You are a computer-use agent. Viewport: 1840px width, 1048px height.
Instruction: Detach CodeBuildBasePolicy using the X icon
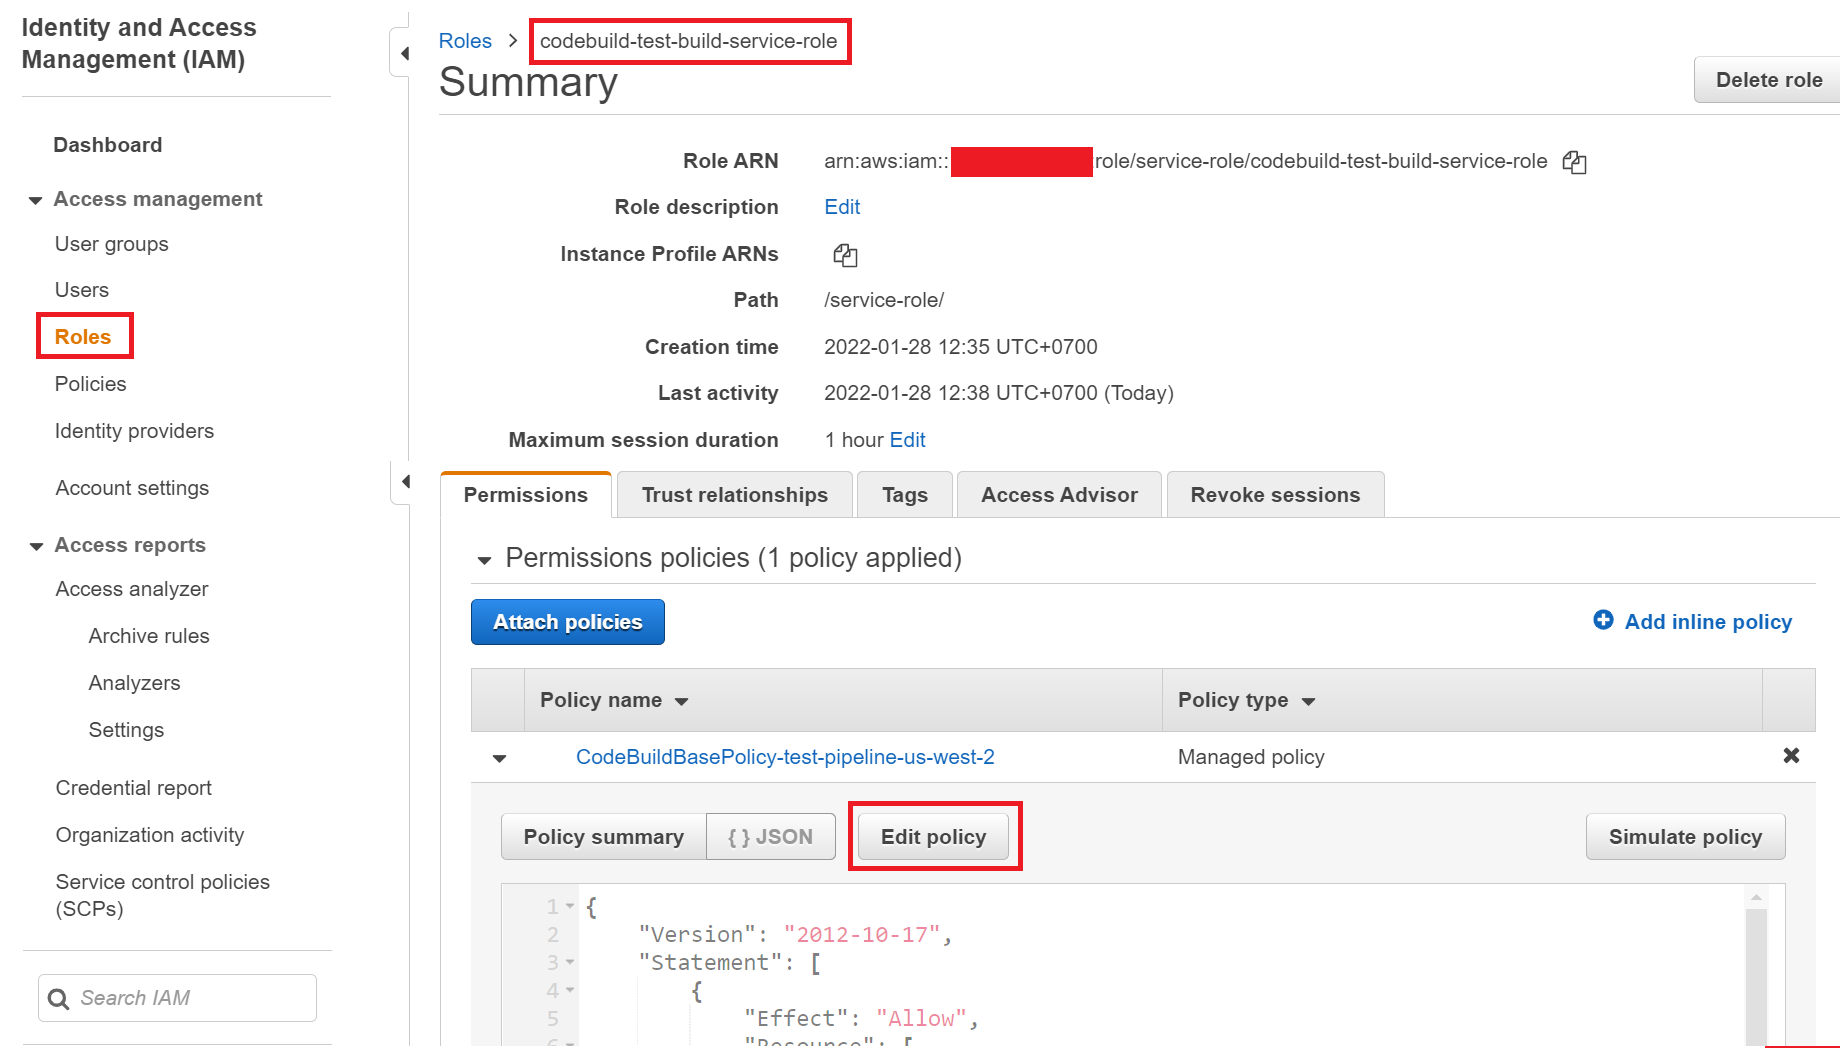[x=1791, y=756]
